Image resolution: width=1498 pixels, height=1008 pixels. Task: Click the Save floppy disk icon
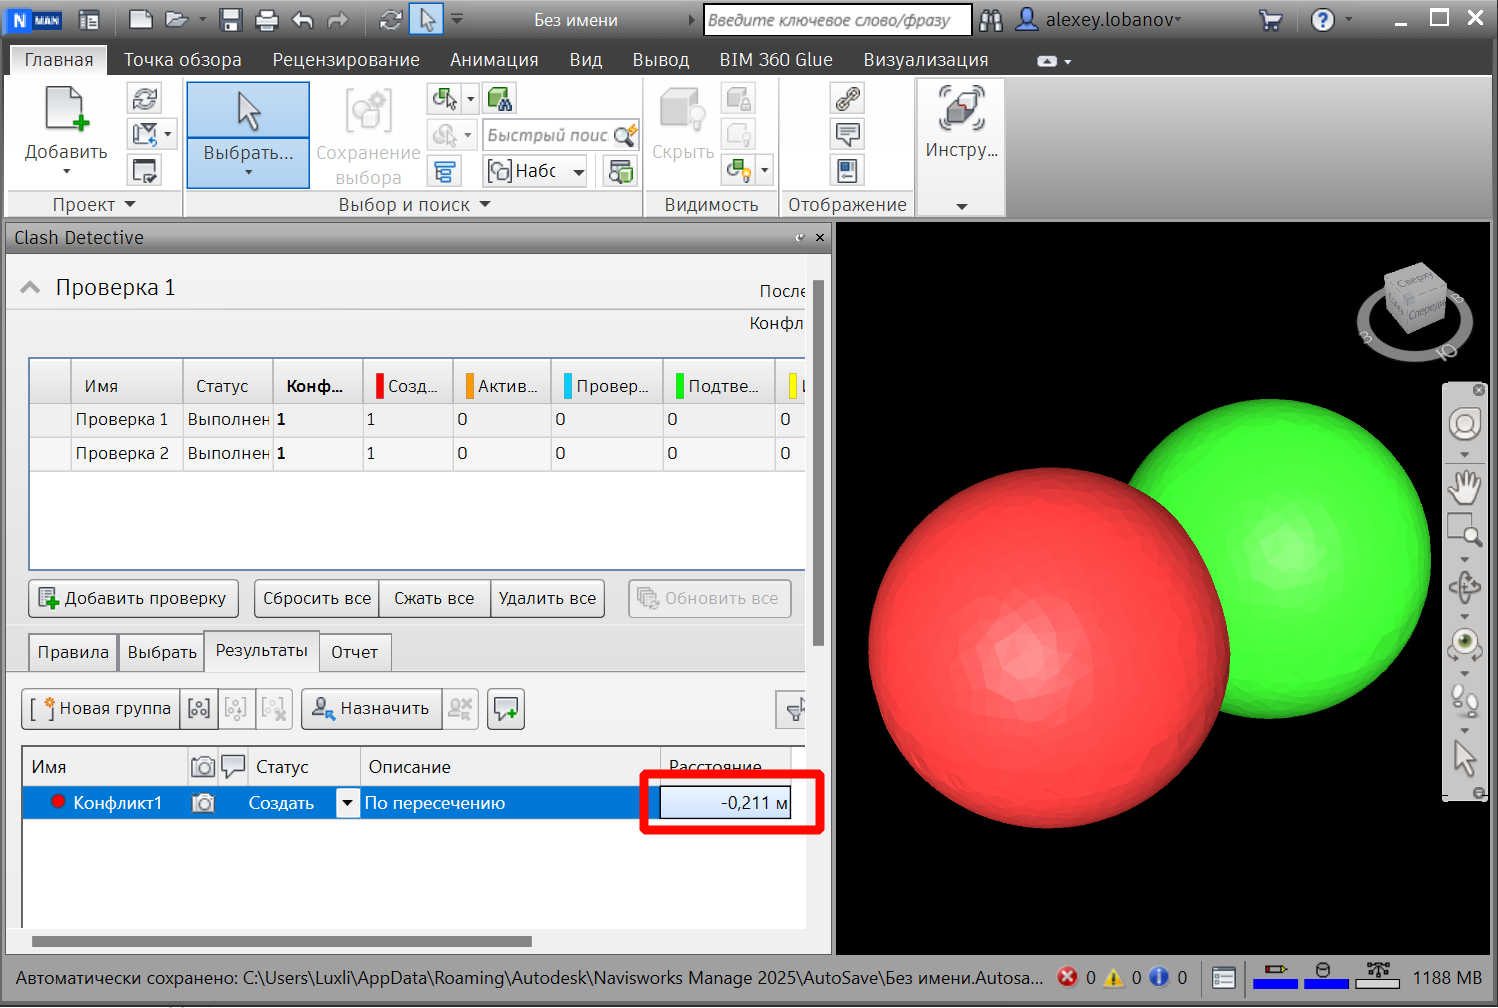(x=231, y=19)
